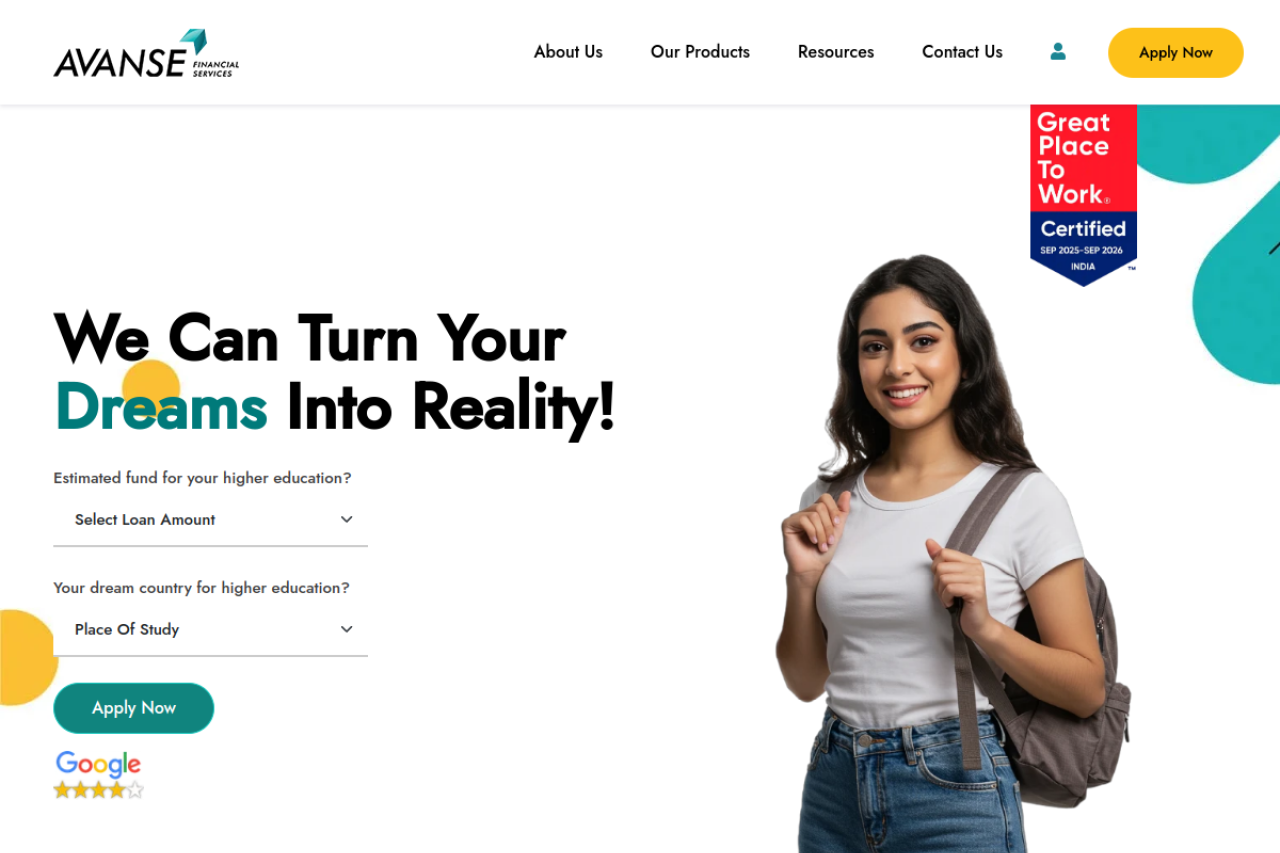Viewport: 1280px width, 853px height.
Task: Click the Google logo rating
Action: (x=98, y=764)
